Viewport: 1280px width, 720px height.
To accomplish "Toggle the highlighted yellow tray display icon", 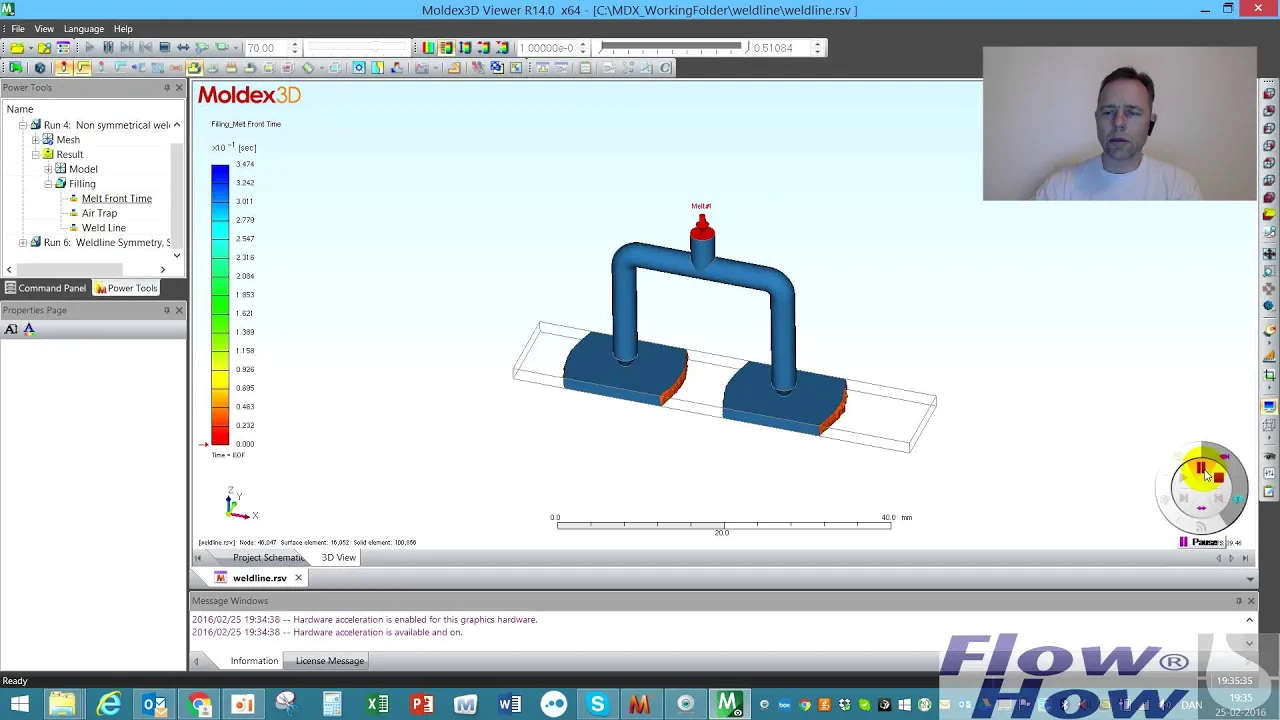I will [x=194, y=67].
